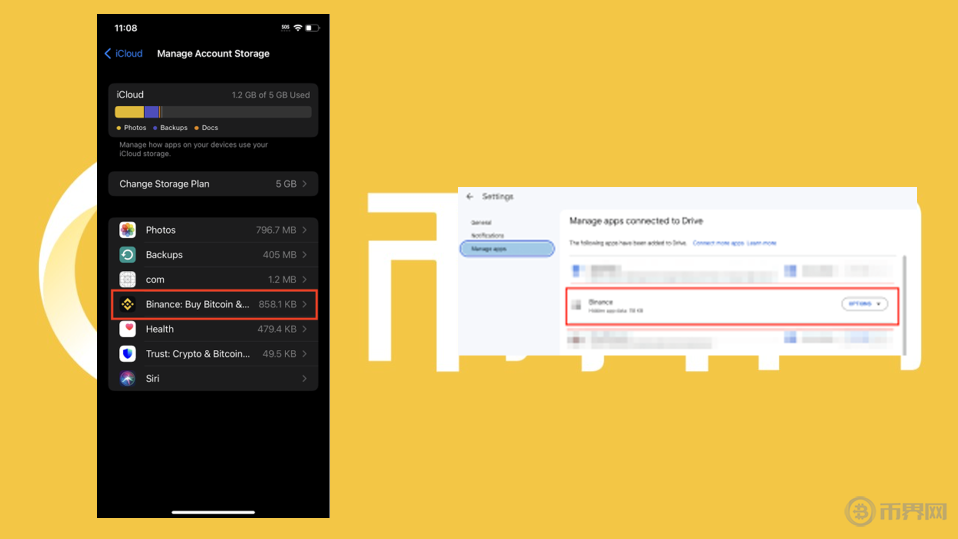Select the Notifications settings tab
Screen dimensions: 958x539
[487, 235]
